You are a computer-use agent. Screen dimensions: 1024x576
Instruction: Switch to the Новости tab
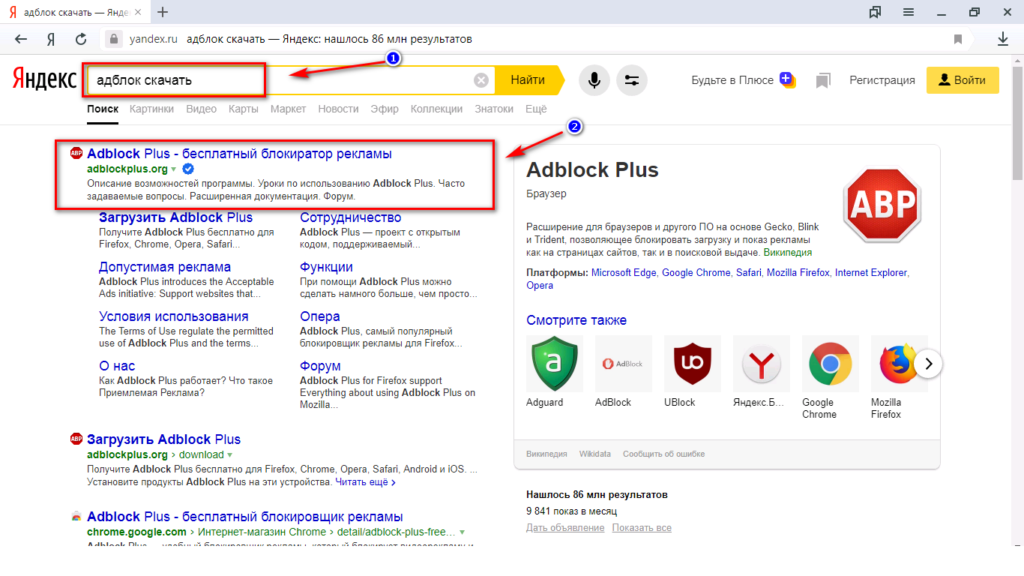coord(338,109)
